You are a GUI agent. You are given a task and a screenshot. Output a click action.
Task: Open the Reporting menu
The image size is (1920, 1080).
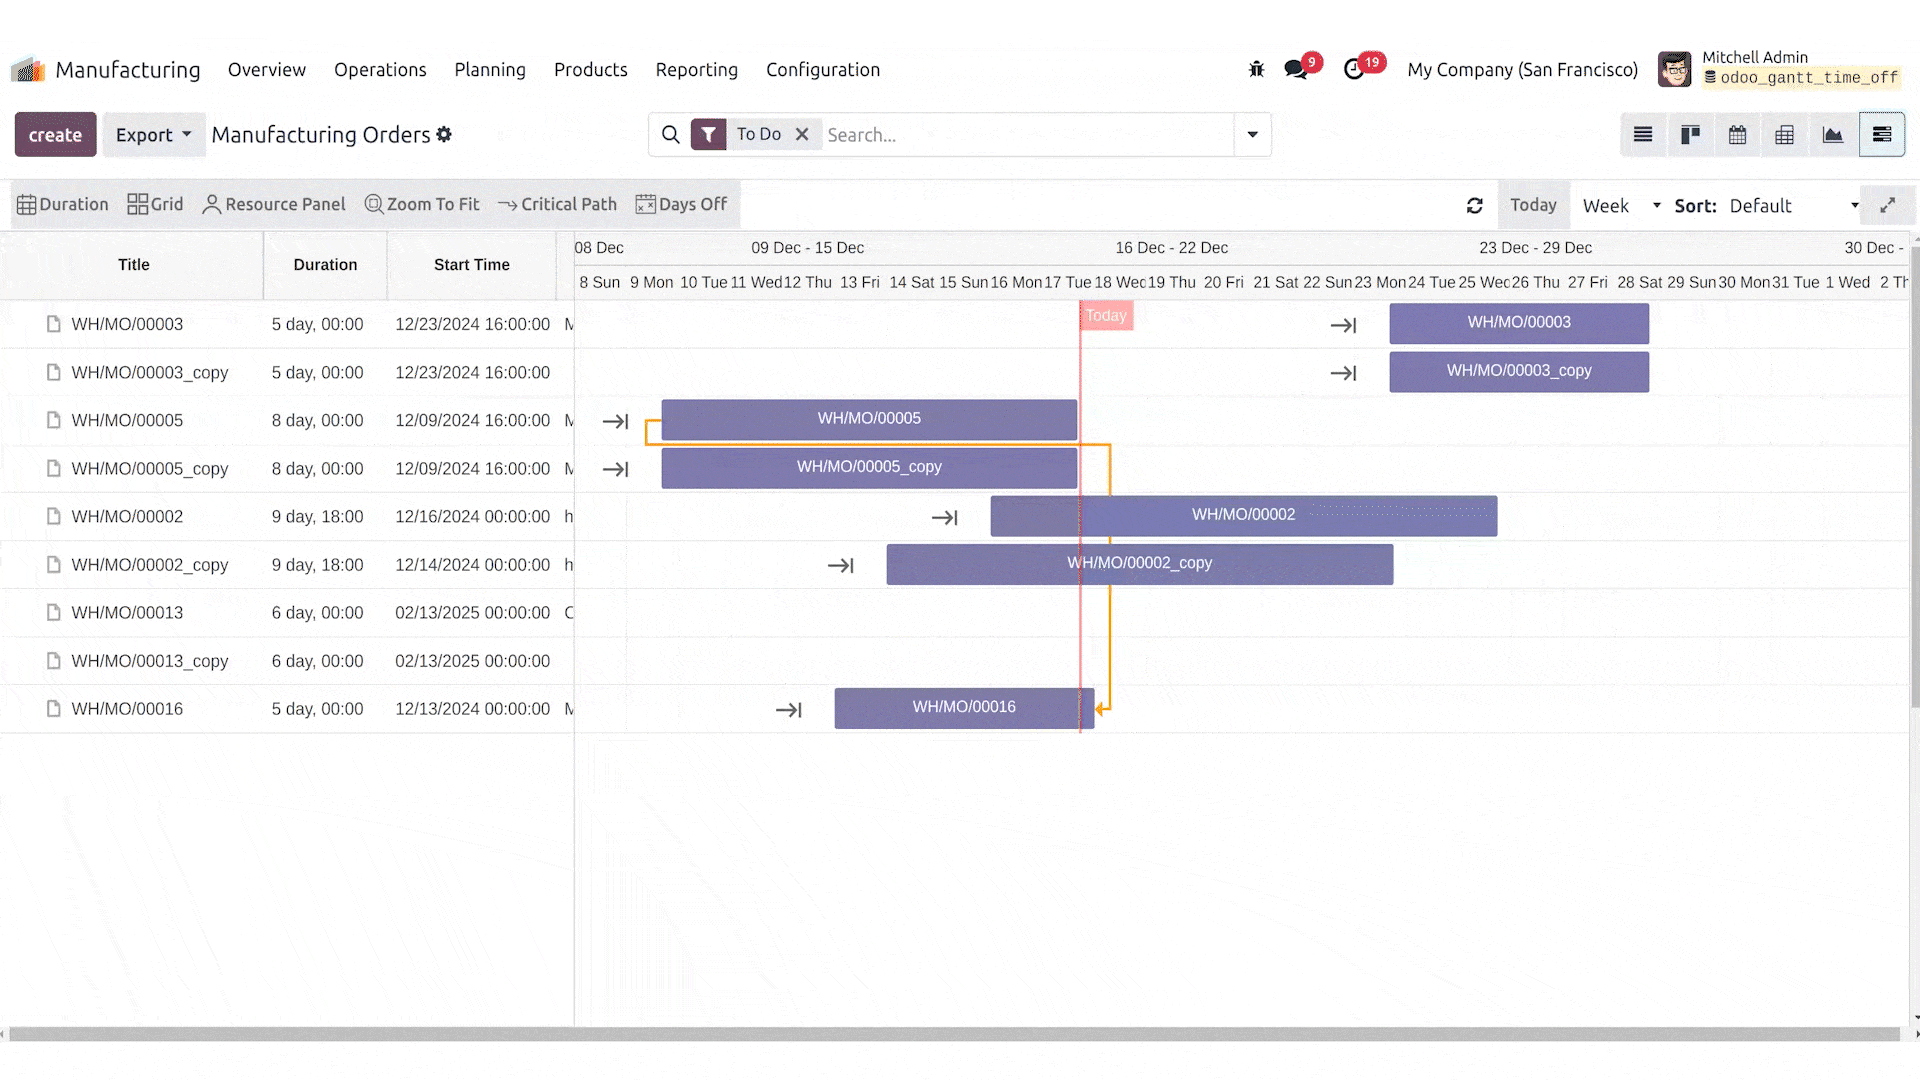[696, 69]
